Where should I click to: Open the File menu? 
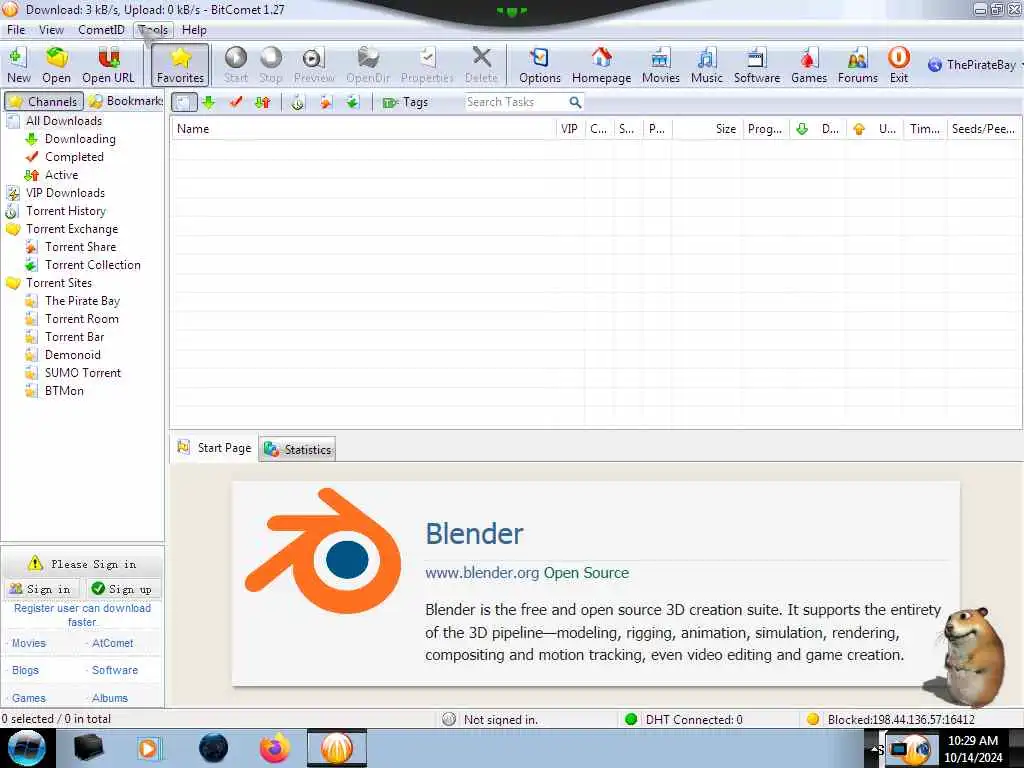pos(16,30)
